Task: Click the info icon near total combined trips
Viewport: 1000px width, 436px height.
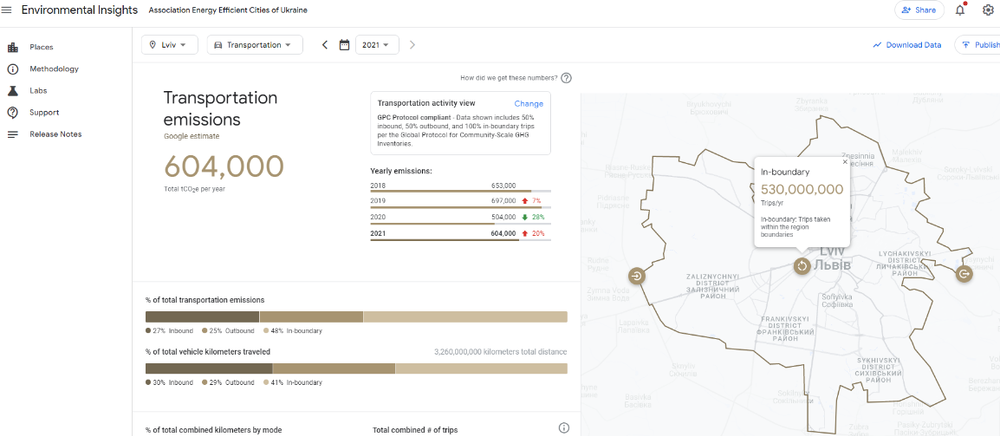Action: [564, 429]
